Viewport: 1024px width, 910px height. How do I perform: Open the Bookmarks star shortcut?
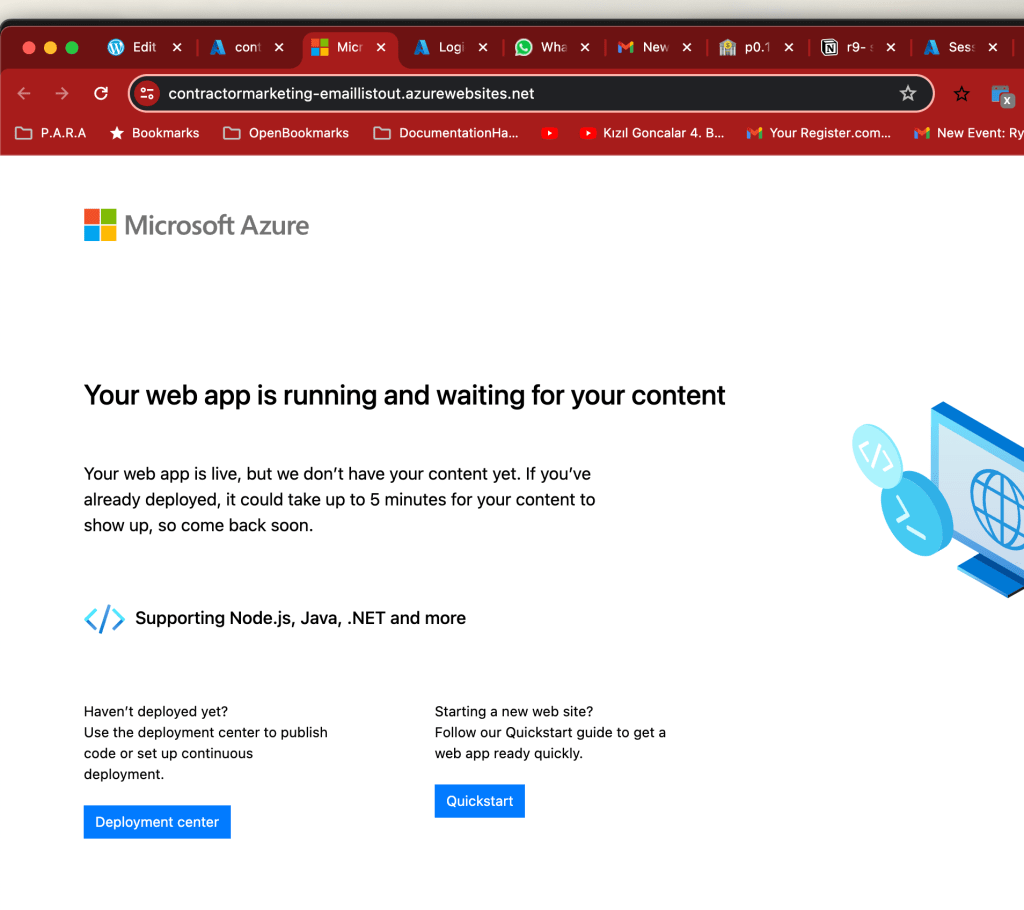pos(155,133)
